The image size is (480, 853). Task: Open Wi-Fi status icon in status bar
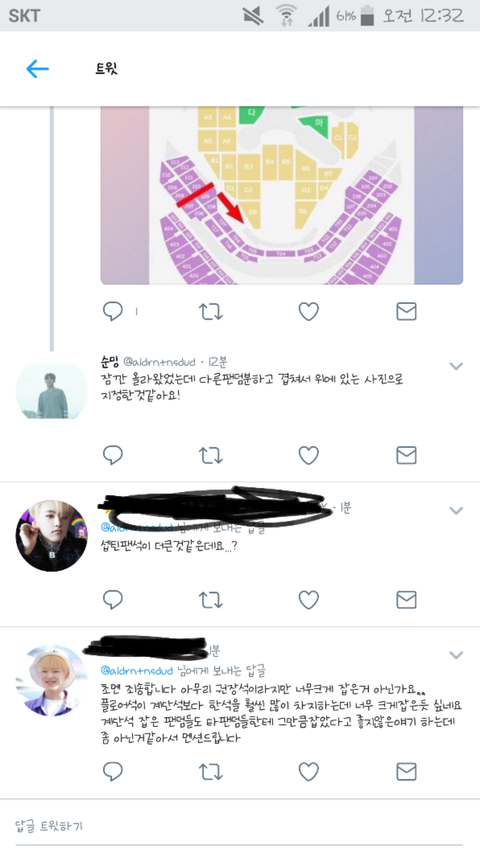(286, 15)
